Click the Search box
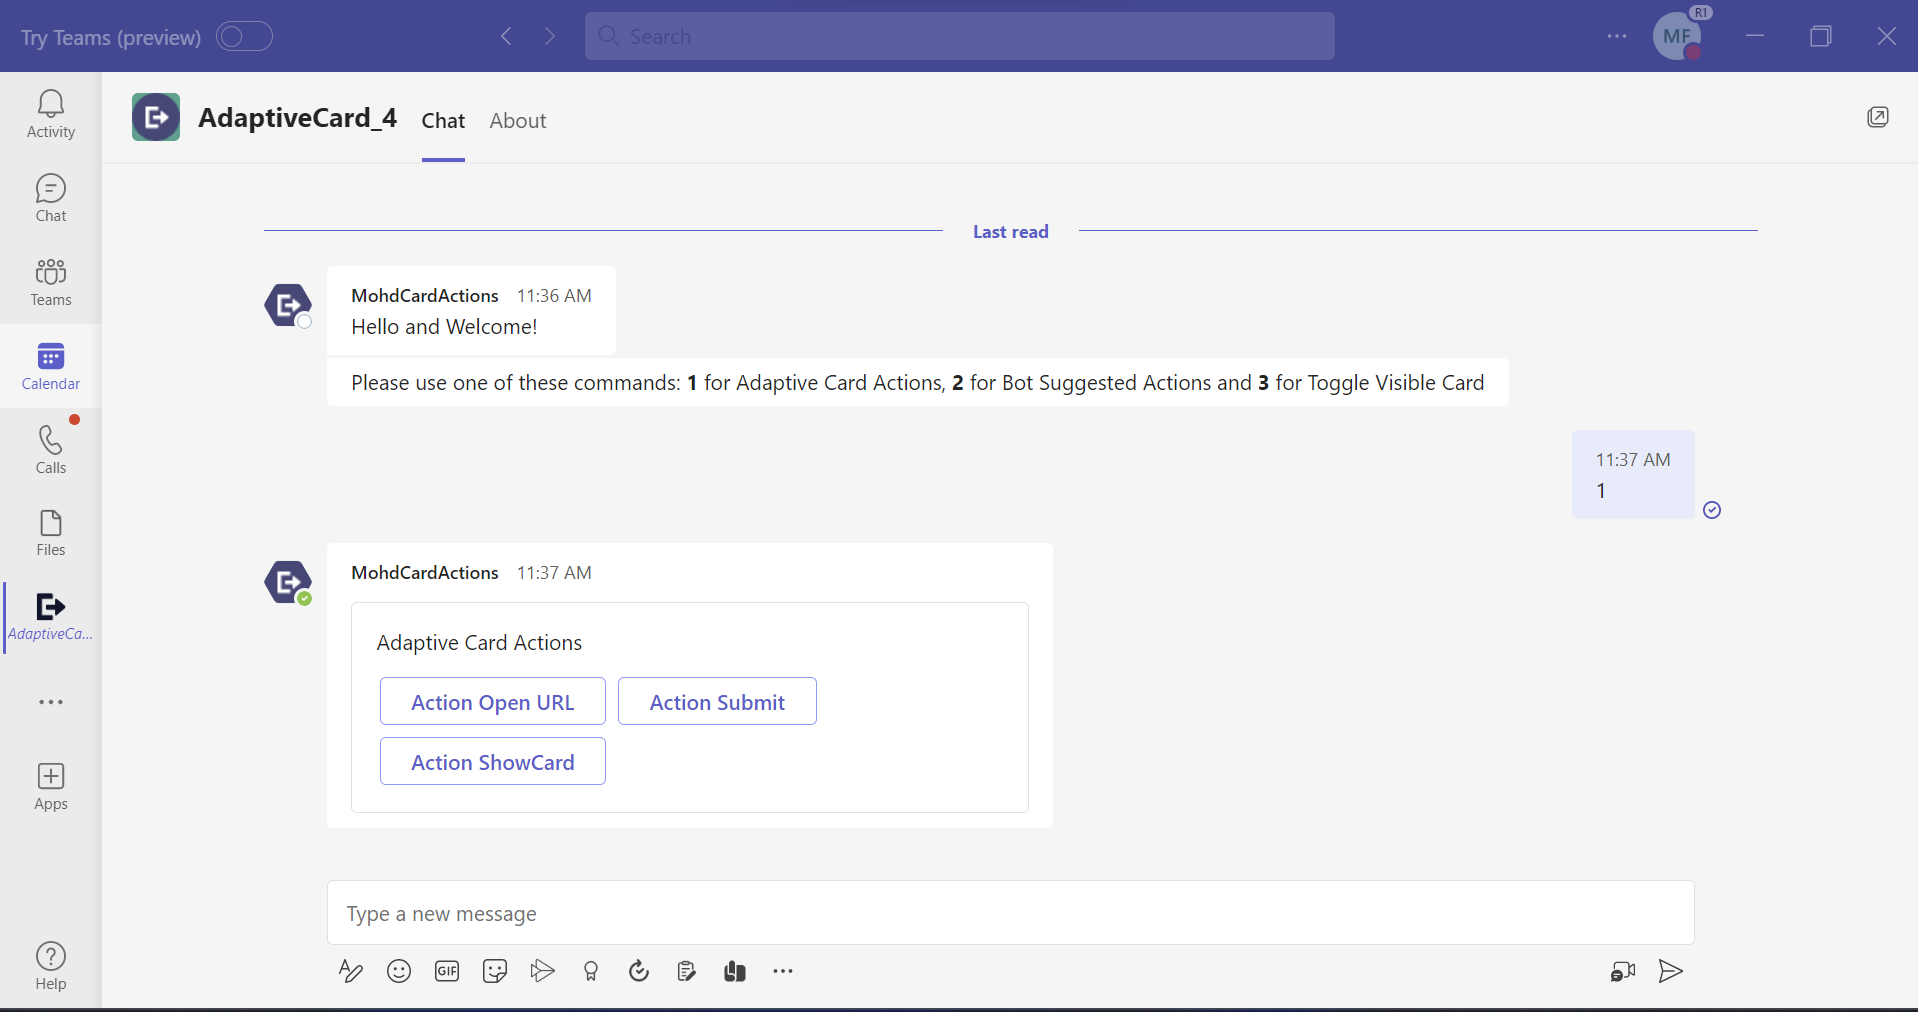Viewport: 1918px width, 1012px height. tap(960, 36)
